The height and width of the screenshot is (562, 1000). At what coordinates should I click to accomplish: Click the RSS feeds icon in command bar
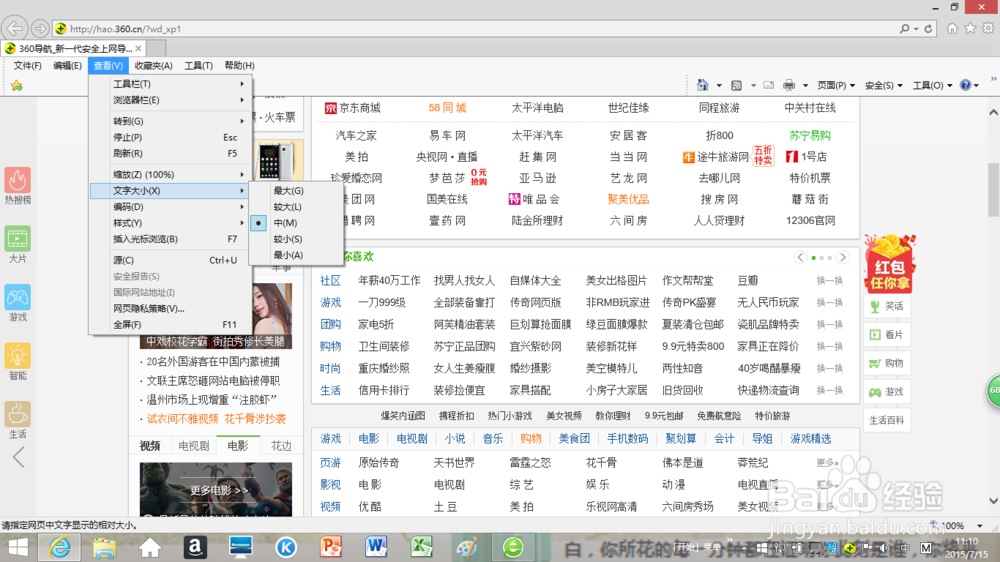737,85
